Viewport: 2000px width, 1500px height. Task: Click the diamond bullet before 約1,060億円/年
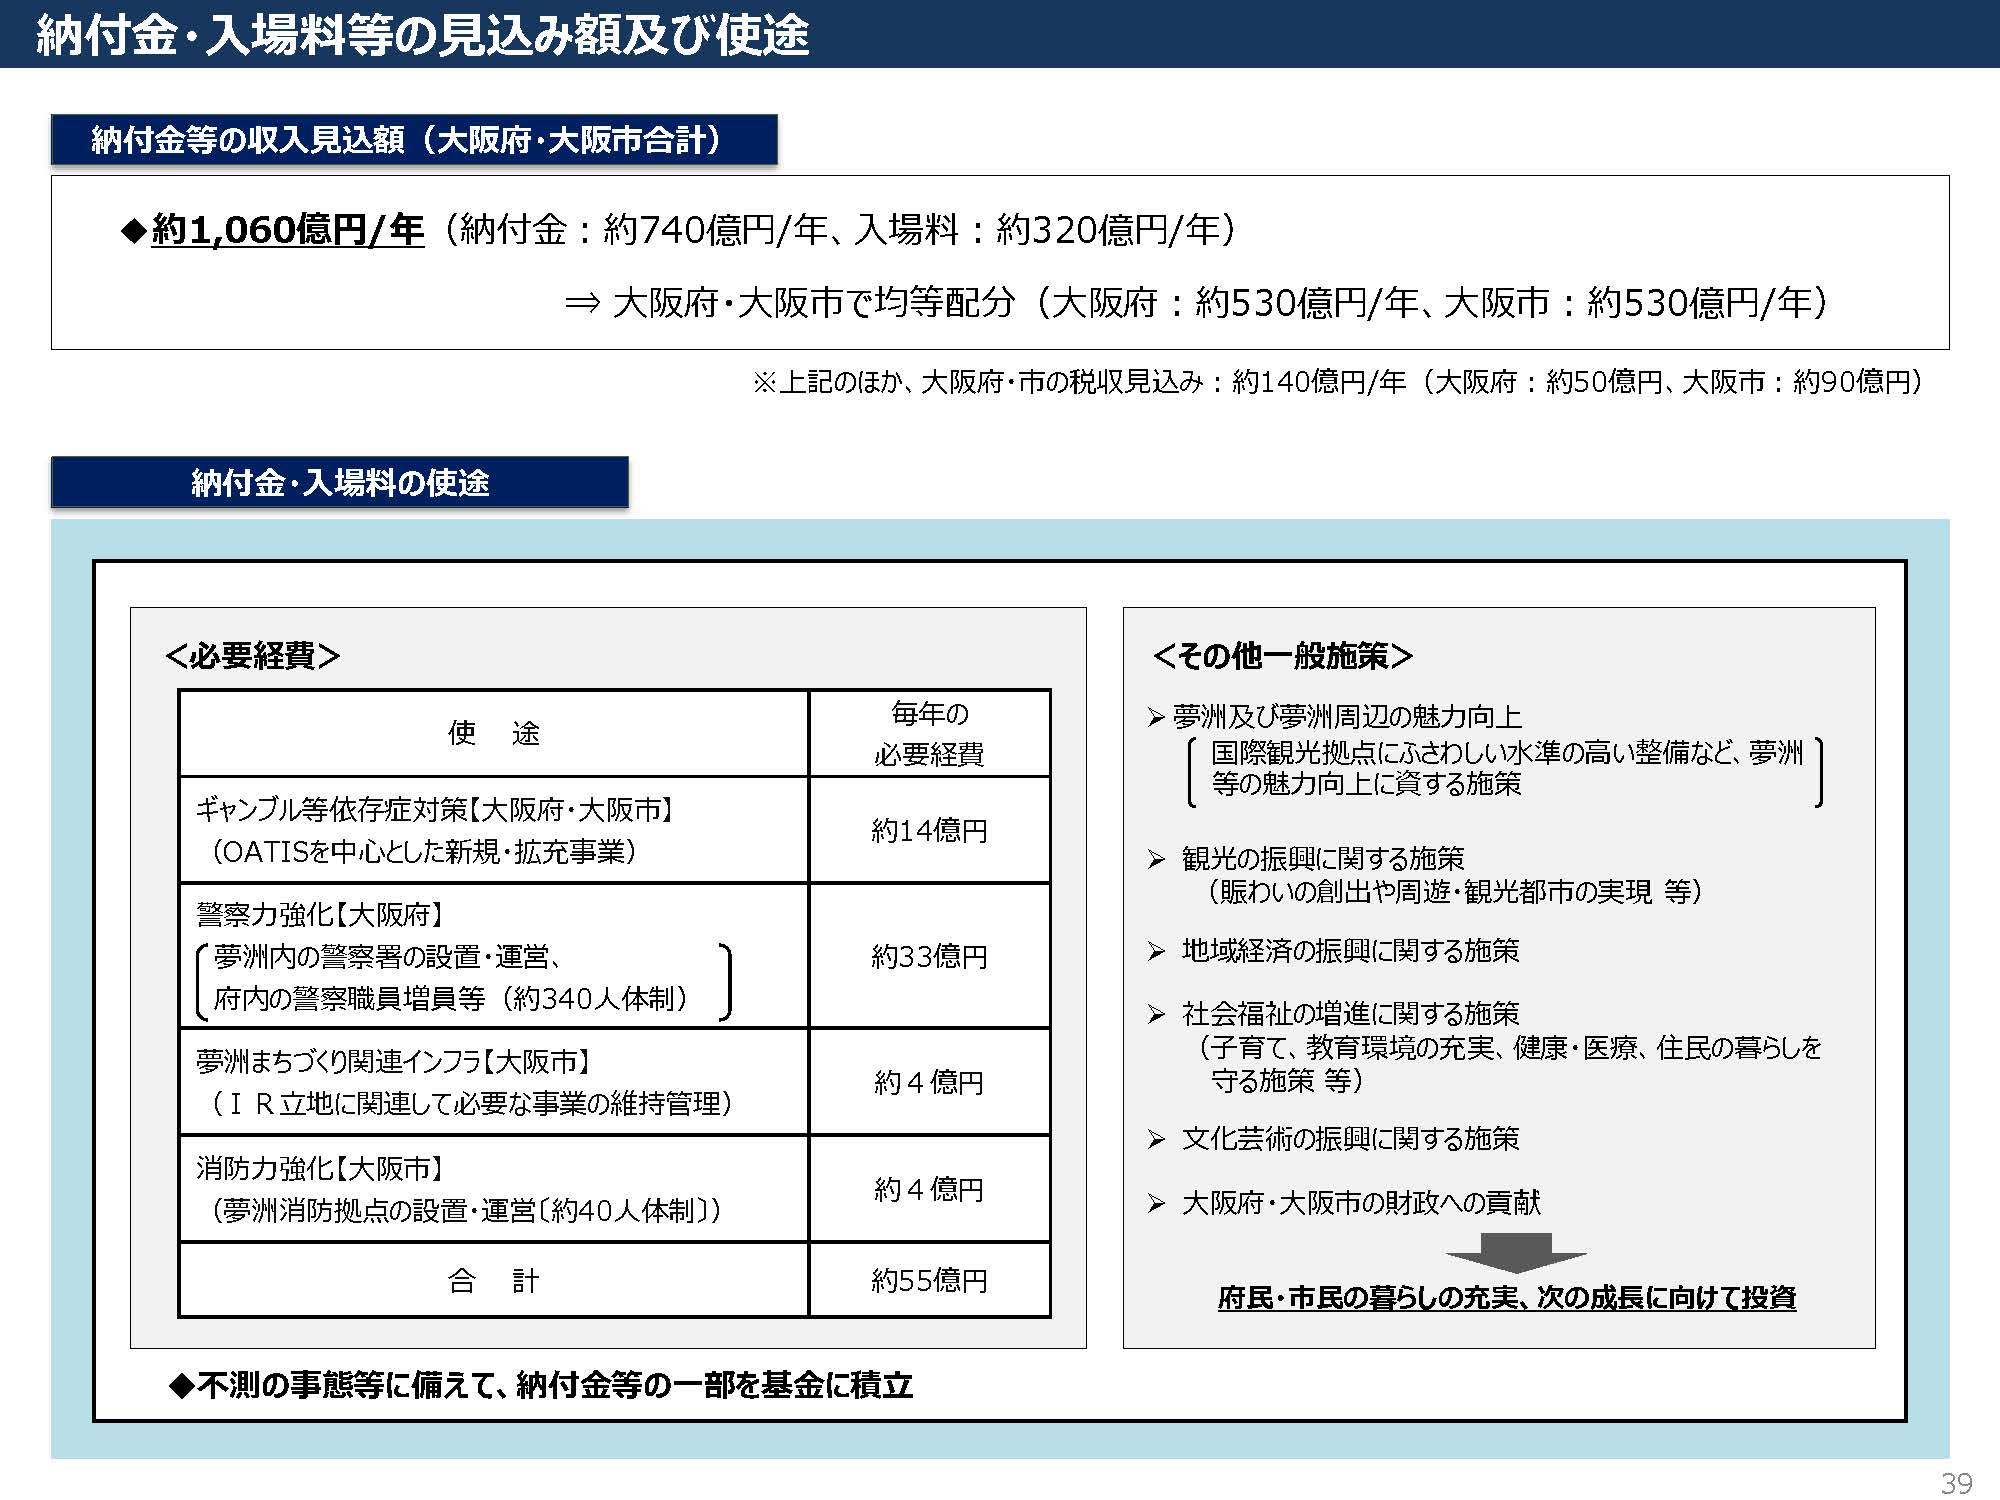(134, 231)
